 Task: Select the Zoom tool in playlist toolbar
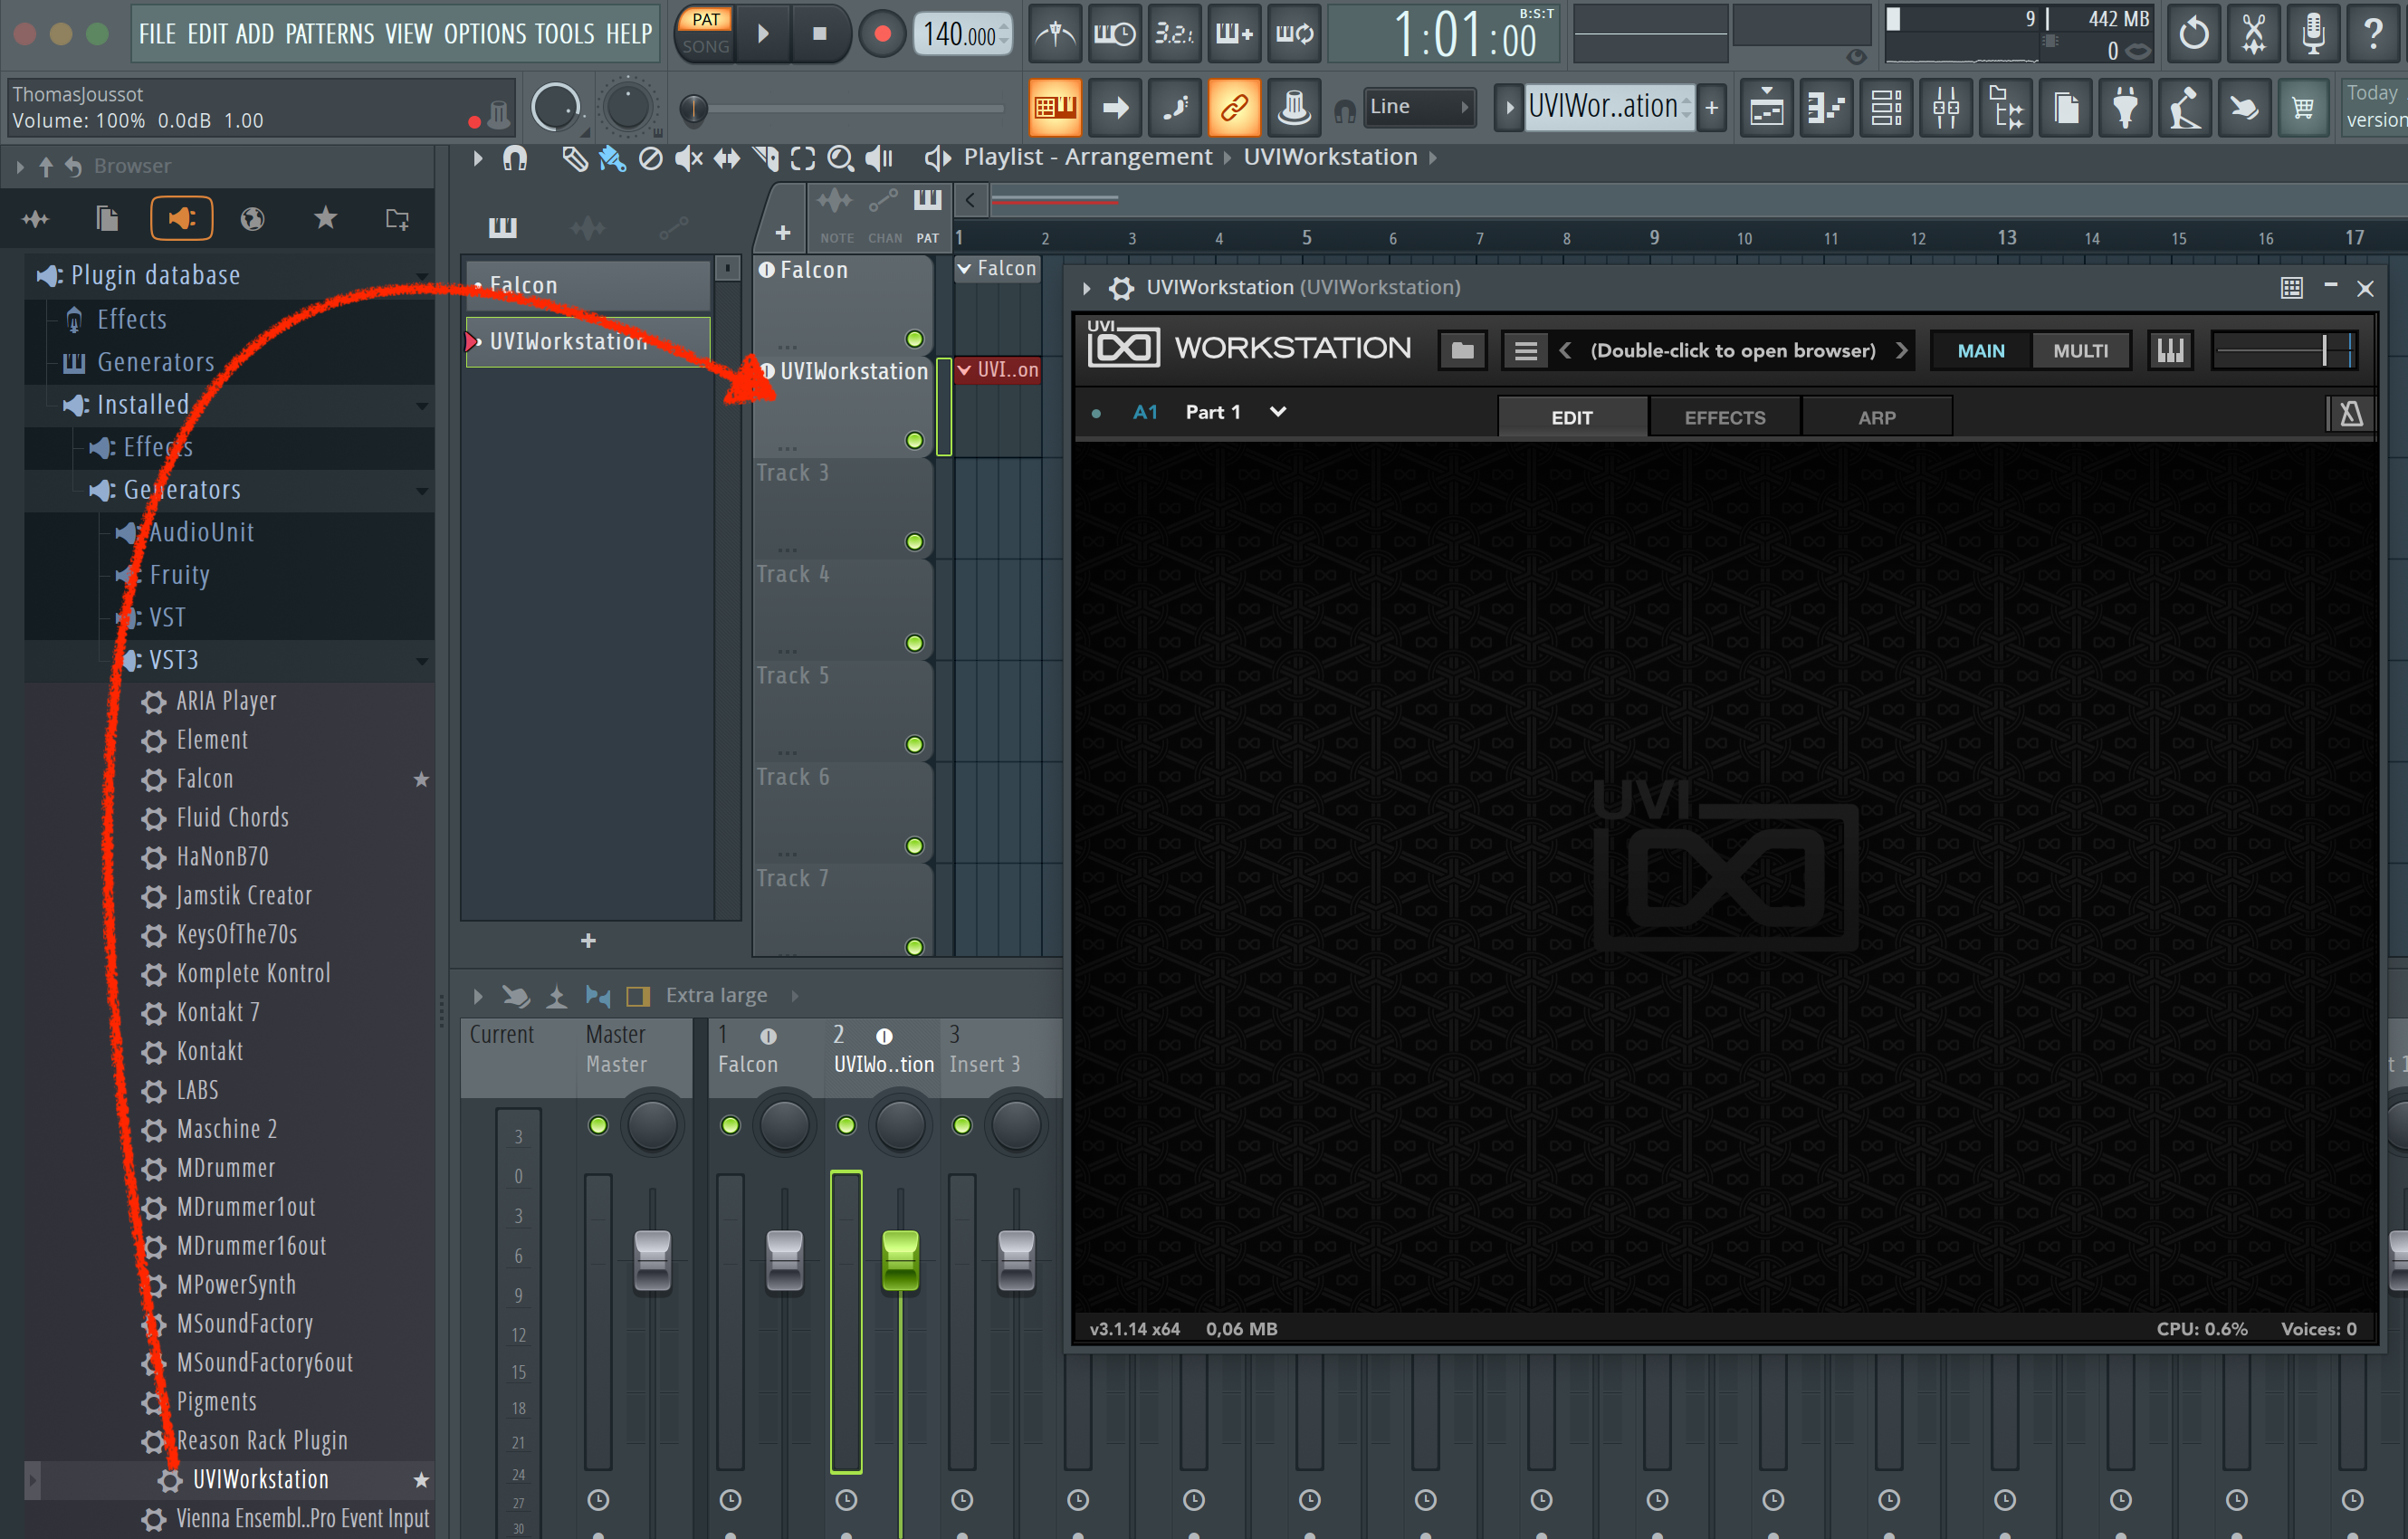click(841, 158)
